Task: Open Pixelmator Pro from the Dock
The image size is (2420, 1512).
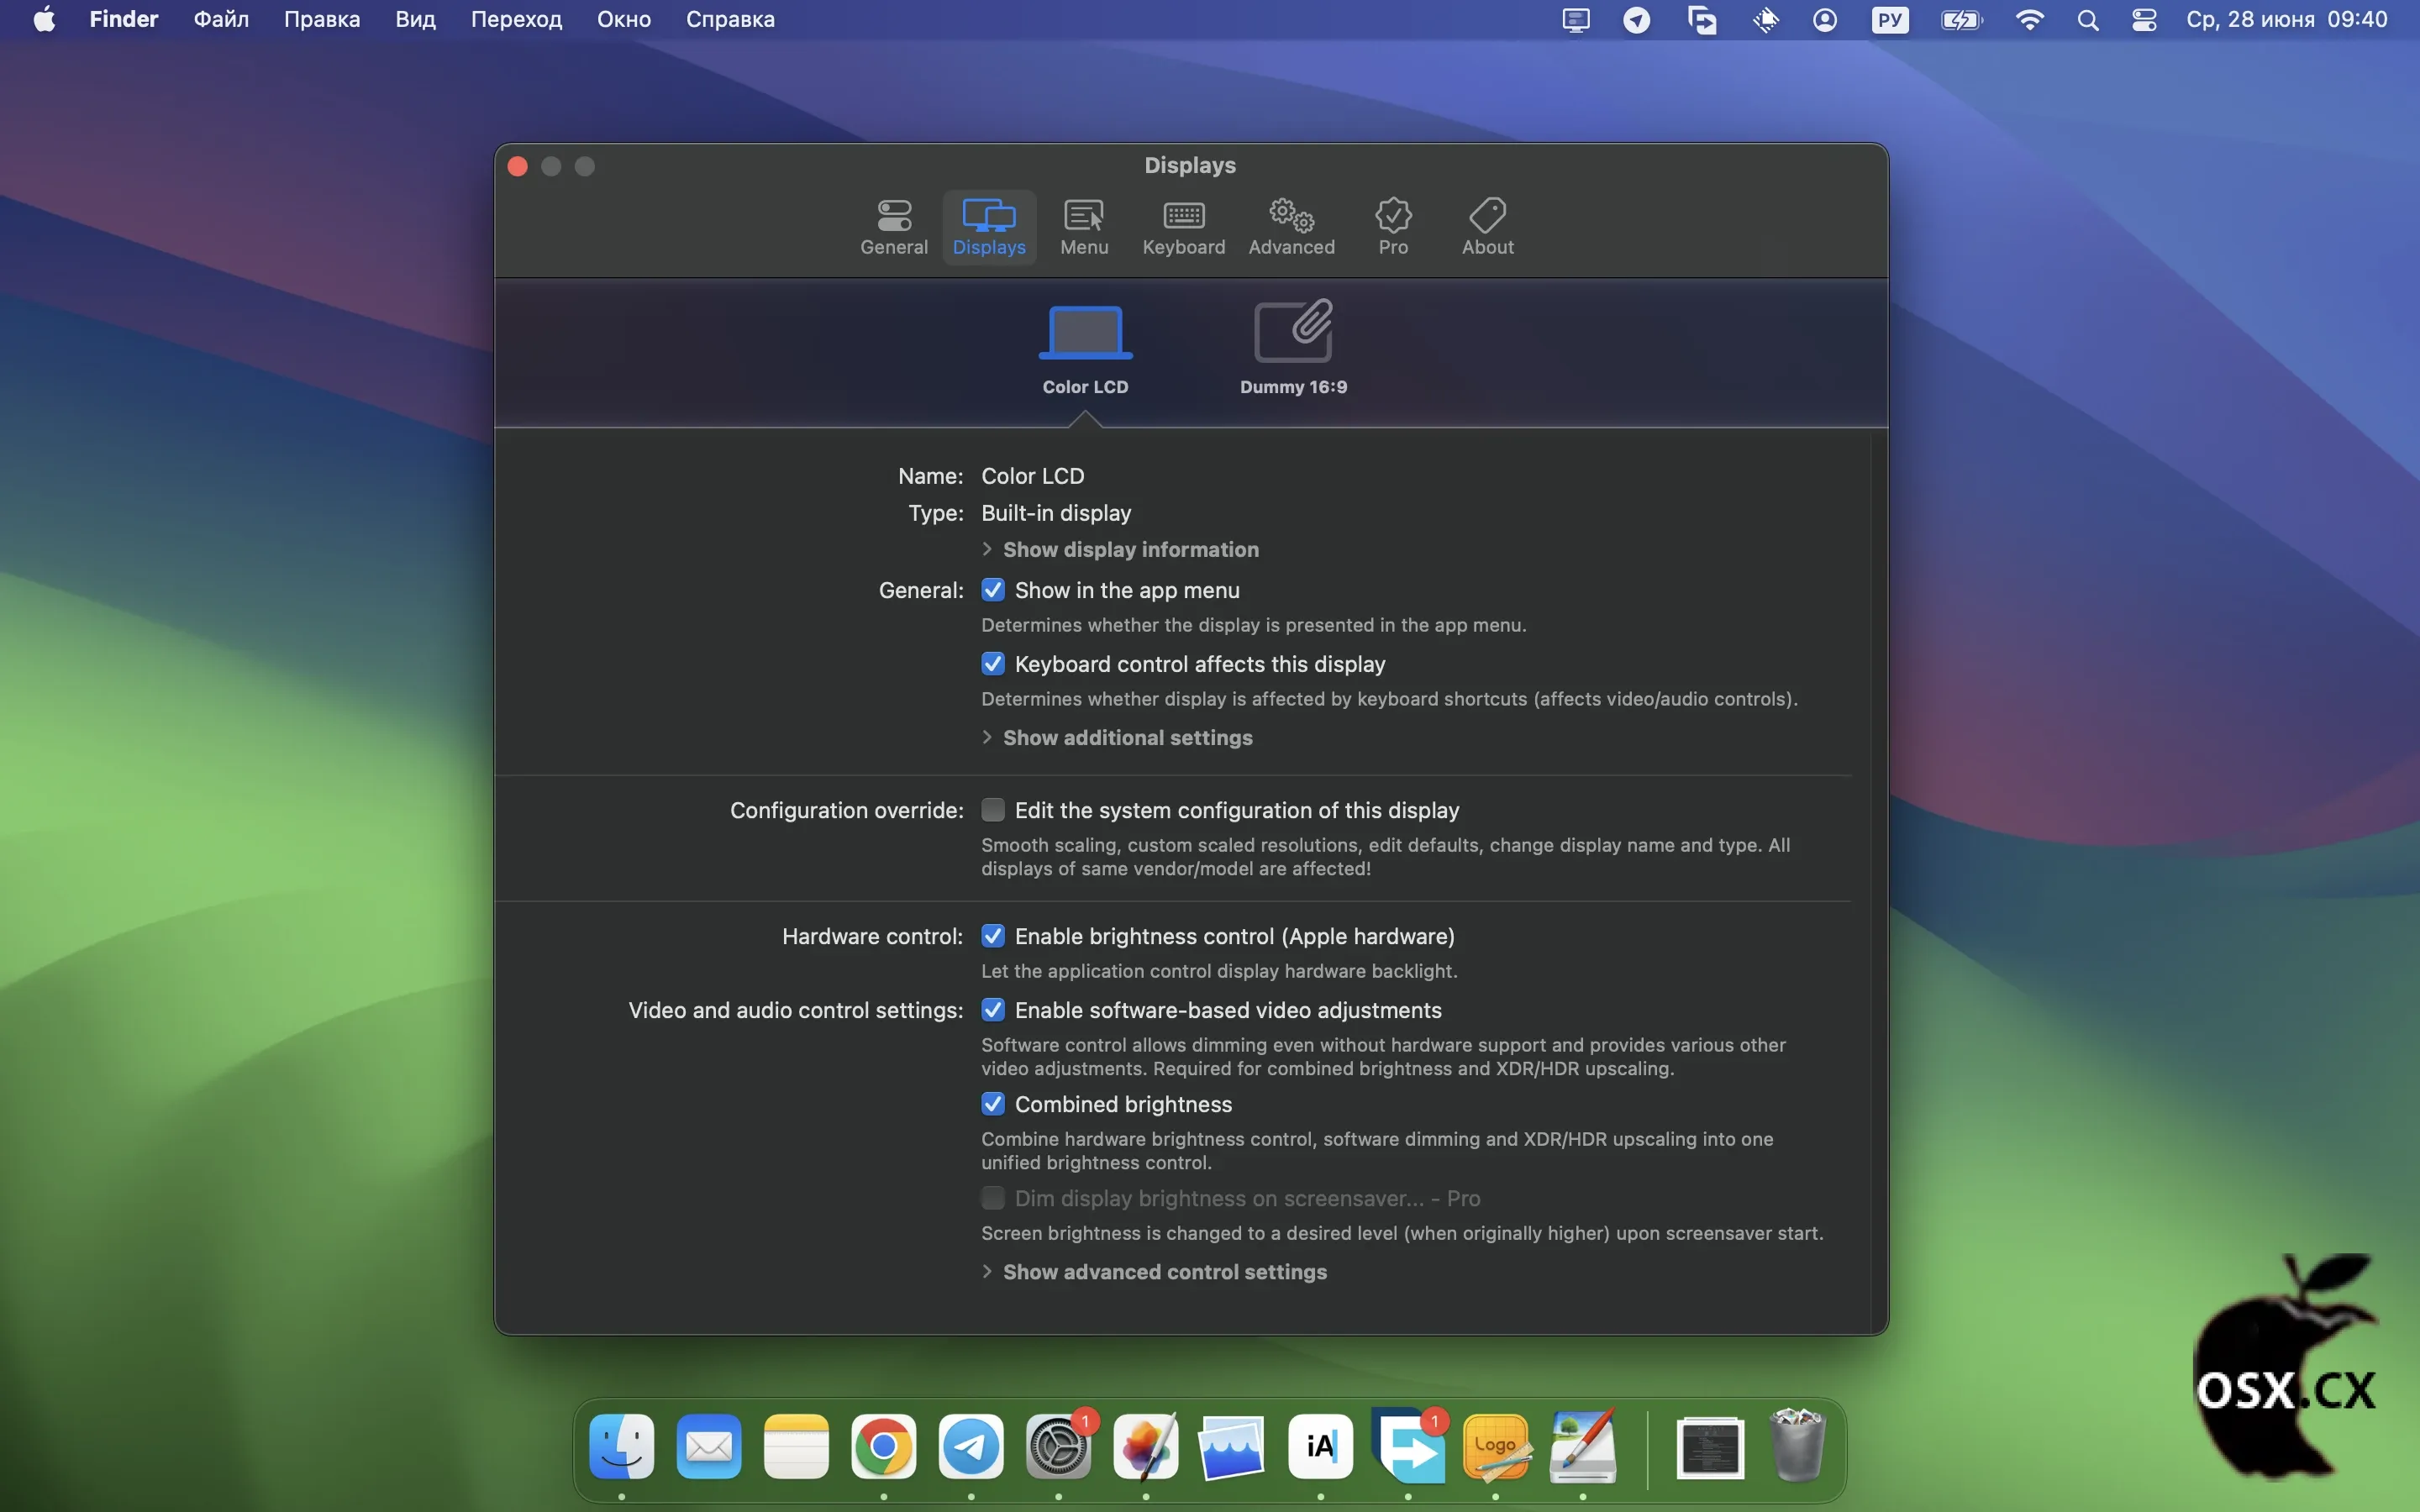Action: [x=1146, y=1446]
